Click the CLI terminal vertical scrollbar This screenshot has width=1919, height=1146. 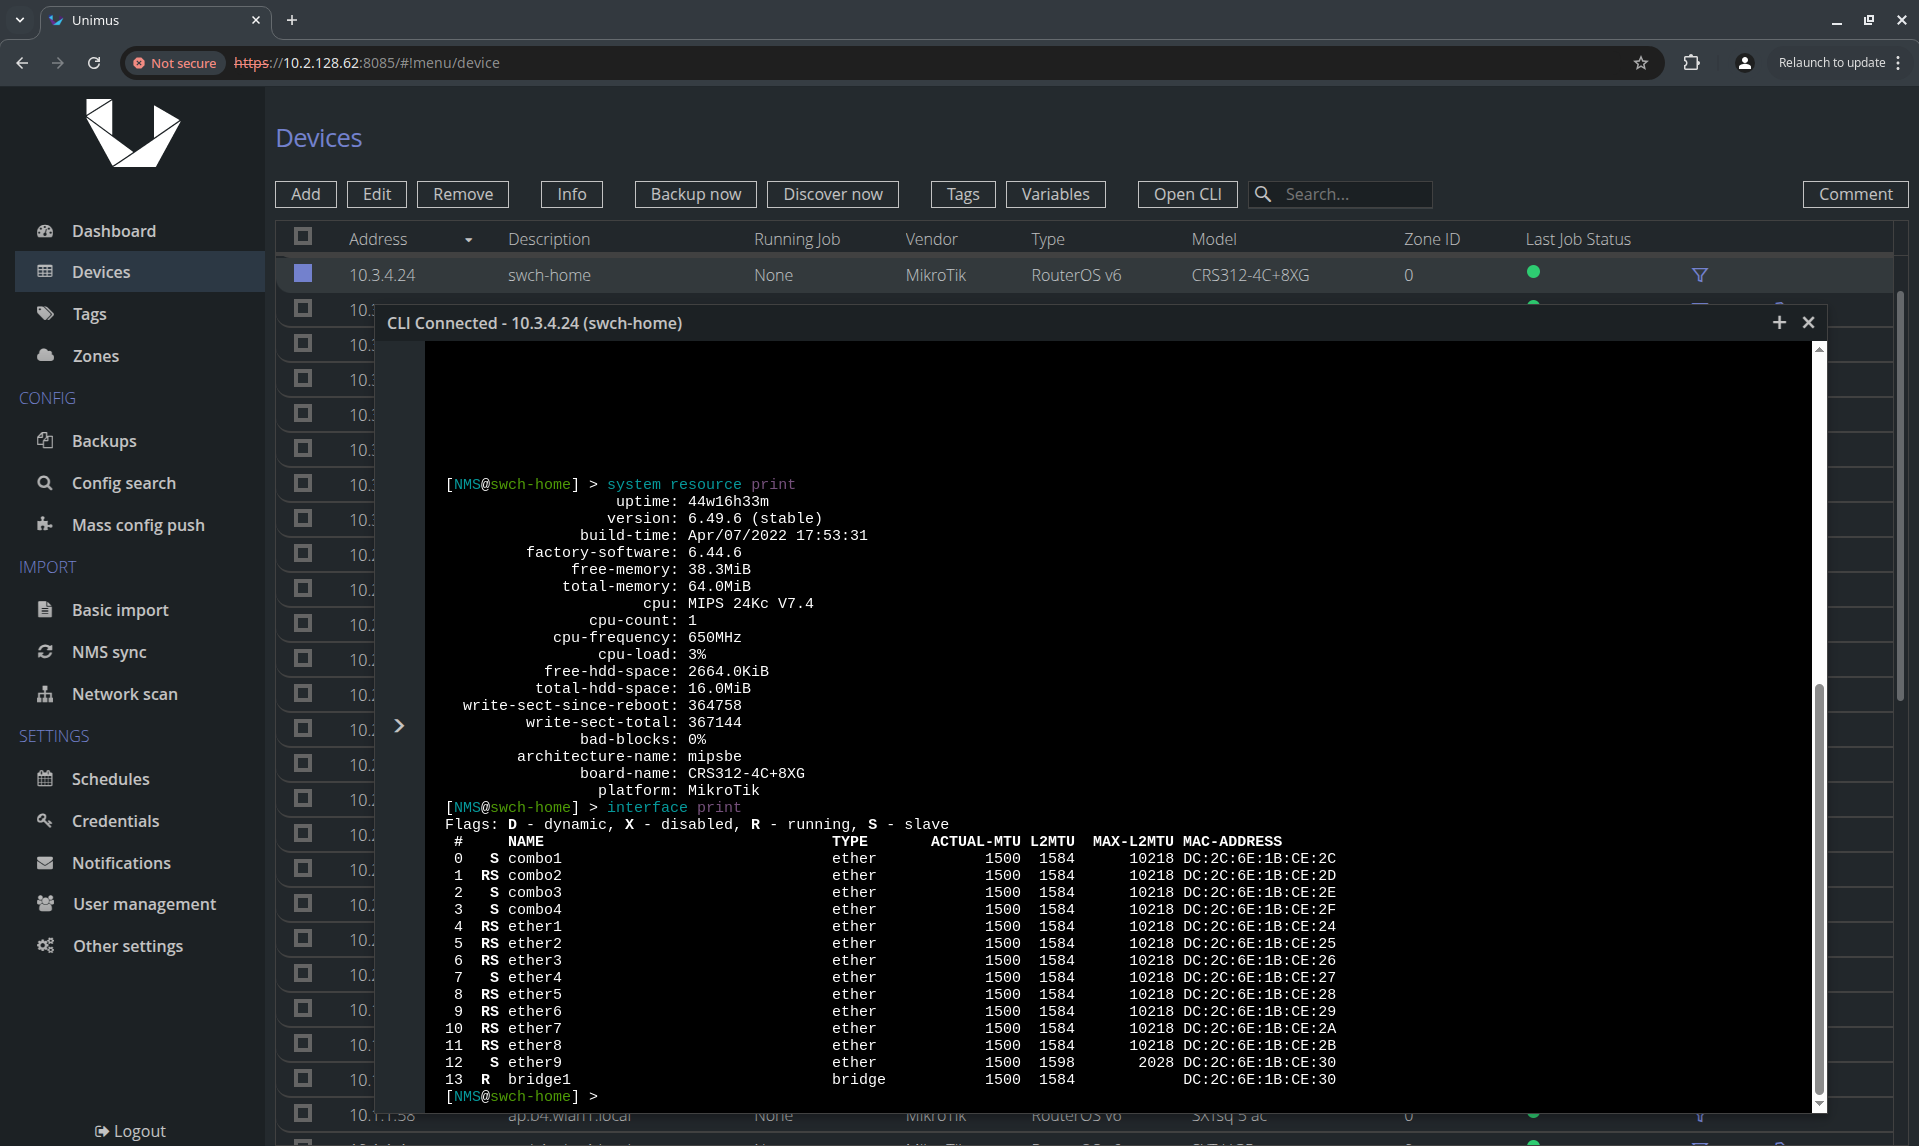pyautogui.click(x=1819, y=890)
